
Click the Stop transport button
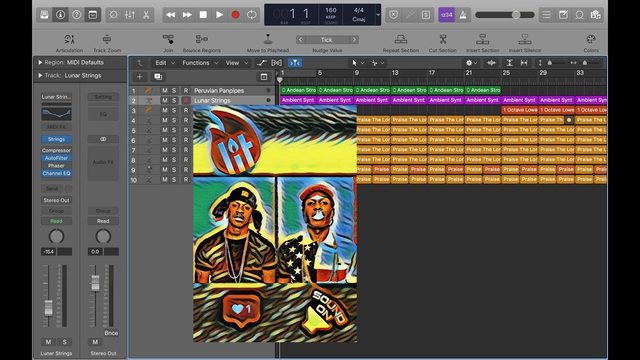tap(203, 15)
